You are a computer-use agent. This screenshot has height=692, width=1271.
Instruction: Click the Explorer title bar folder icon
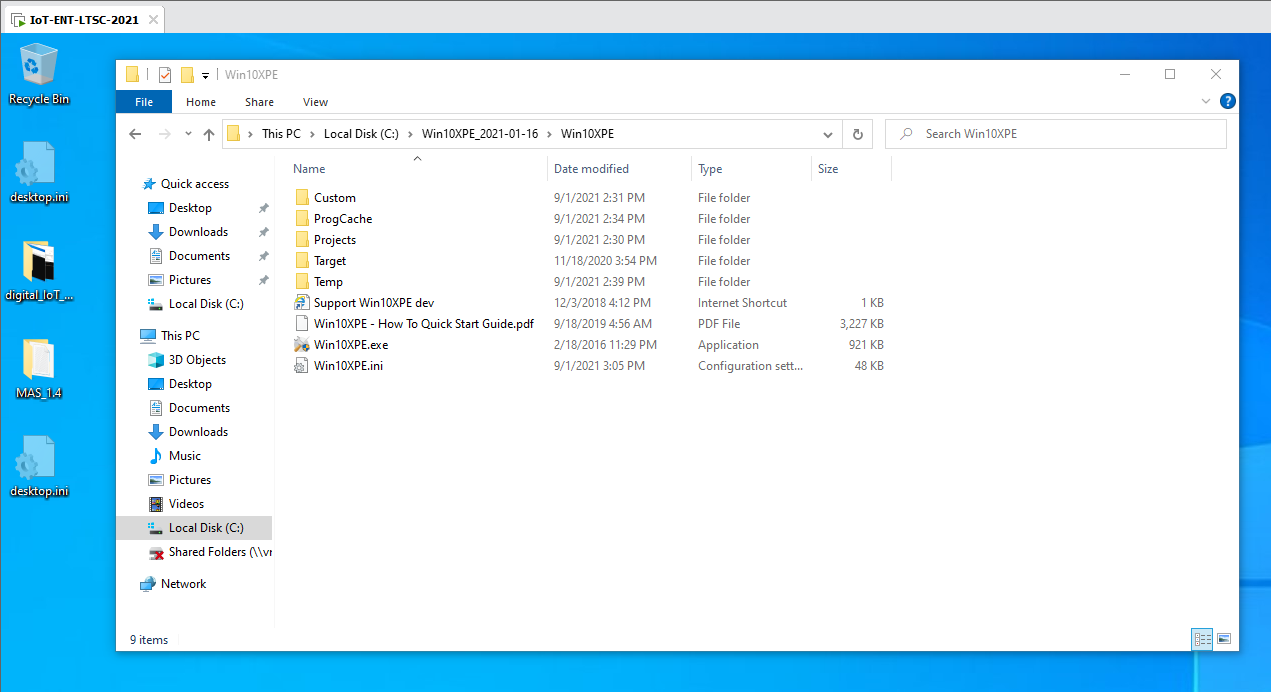(x=132, y=74)
